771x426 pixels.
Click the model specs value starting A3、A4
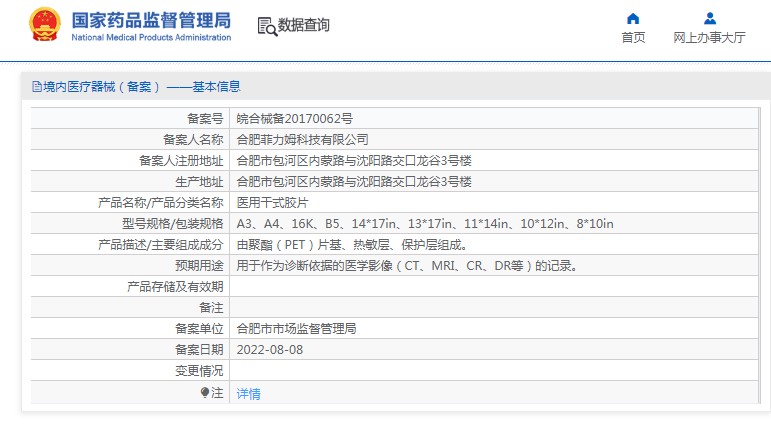click(425, 224)
